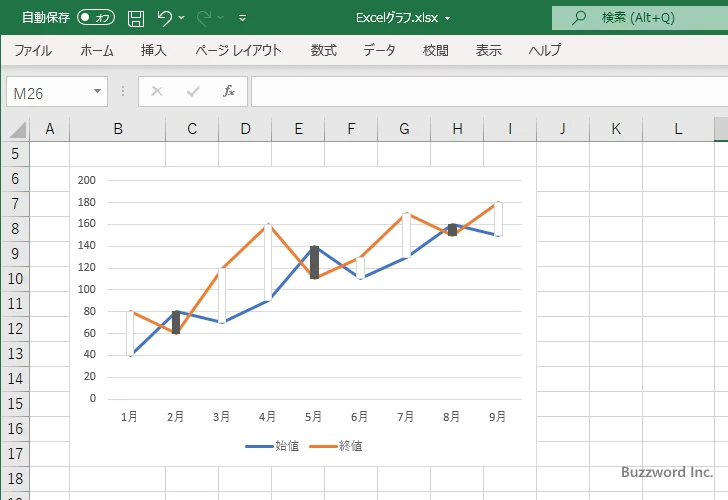Select the dark down-bar at 5月

pos(314,262)
